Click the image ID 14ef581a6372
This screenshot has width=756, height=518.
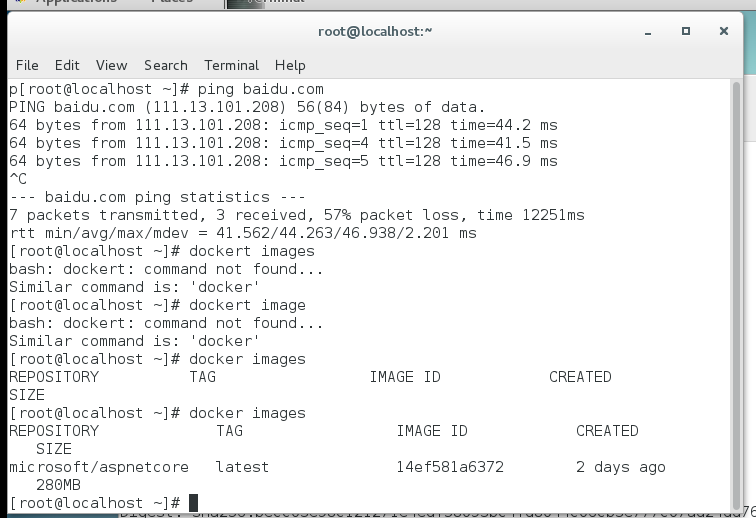coord(450,467)
